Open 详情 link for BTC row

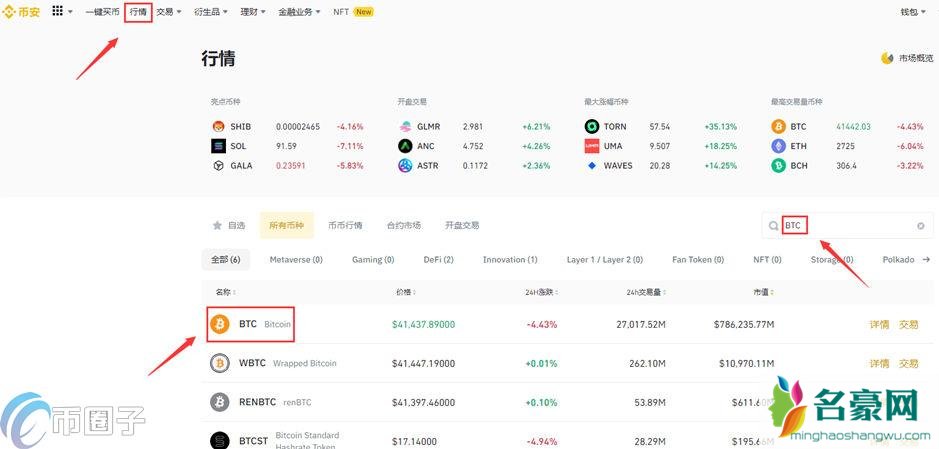click(x=878, y=325)
